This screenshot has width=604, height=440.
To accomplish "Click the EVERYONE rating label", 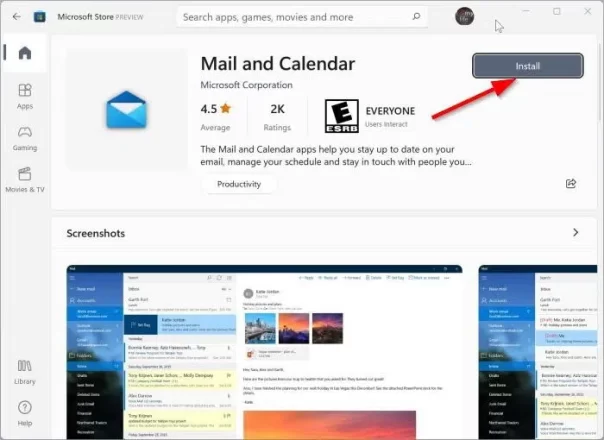I will [x=390, y=111].
